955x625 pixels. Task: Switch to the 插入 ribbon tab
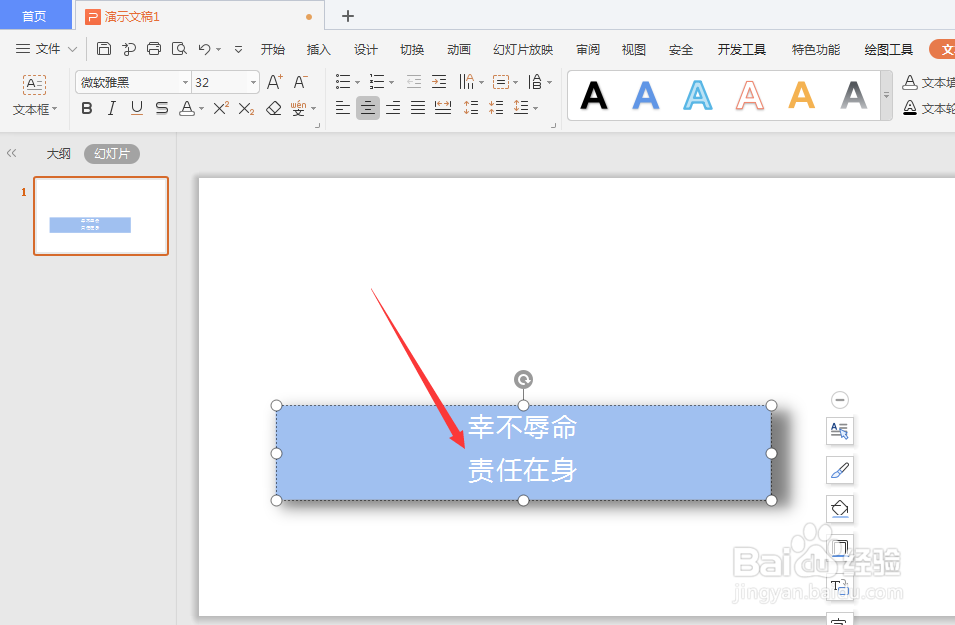[x=319, y=49]
